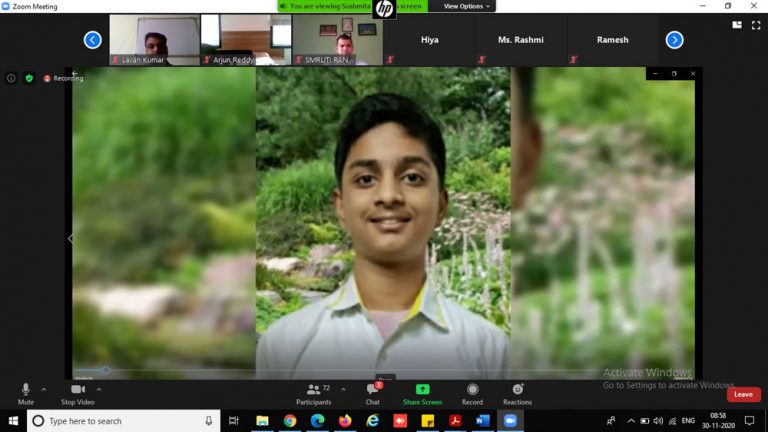Show hidden system tray icons
The width and height of the screenshot is (768, 432).
coord(631,421)
